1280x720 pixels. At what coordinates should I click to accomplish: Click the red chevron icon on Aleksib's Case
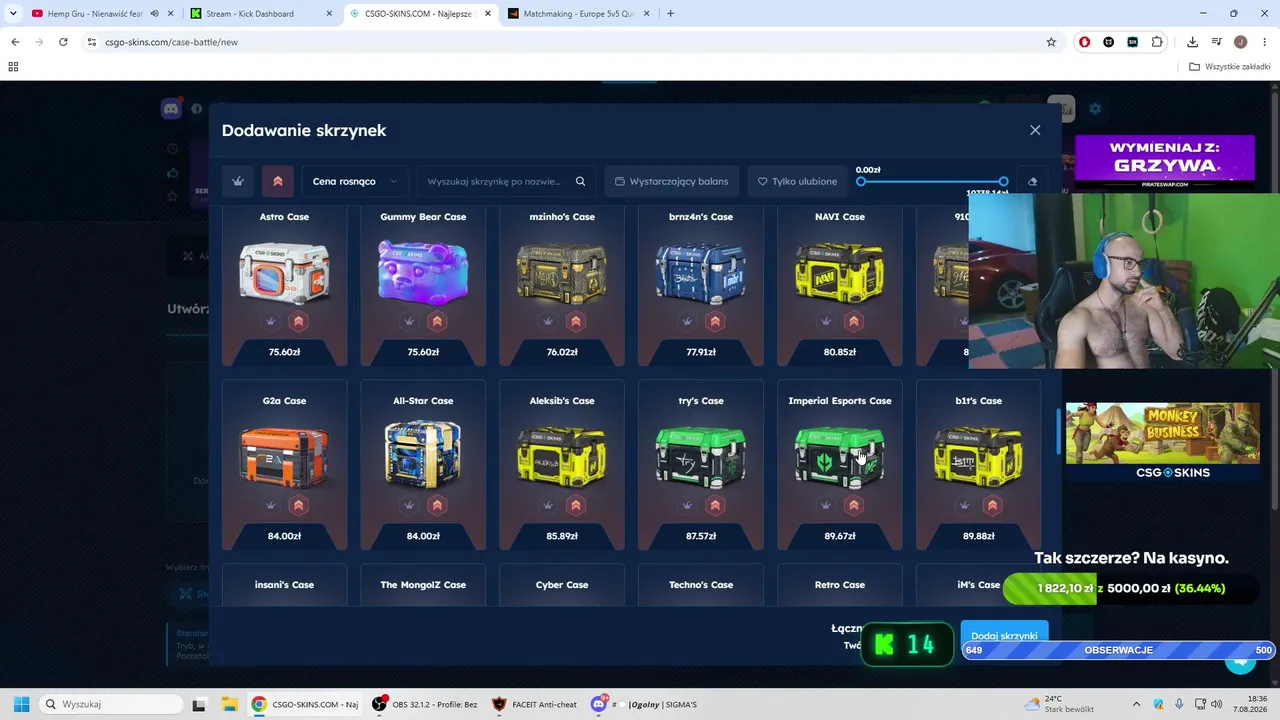[576, 505]
